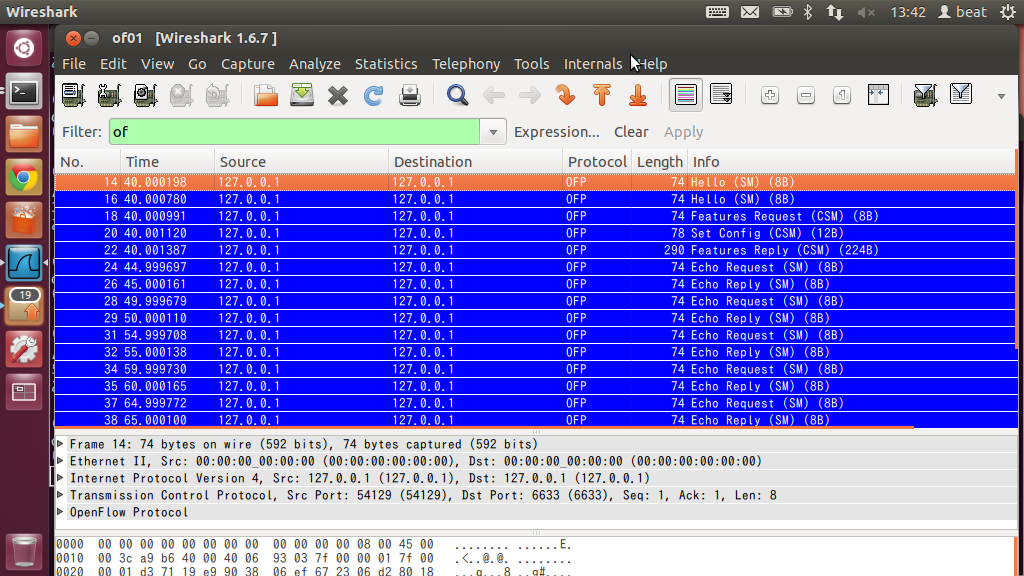The width and height of the screenshot is (1024, 576).
Task: Click the print packets icon
Action: (x=410, y=95)
